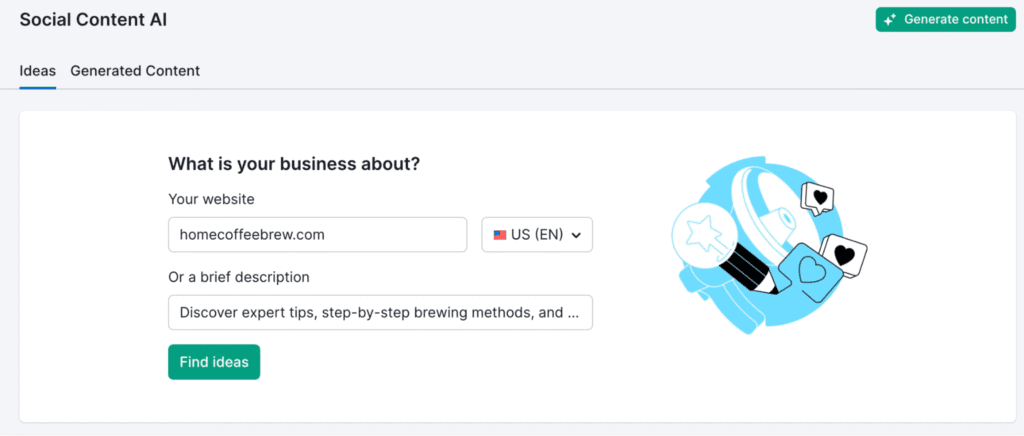Click into the brief description text box
The height and width of the screenshot is (436, 1024).
point(380,312)
